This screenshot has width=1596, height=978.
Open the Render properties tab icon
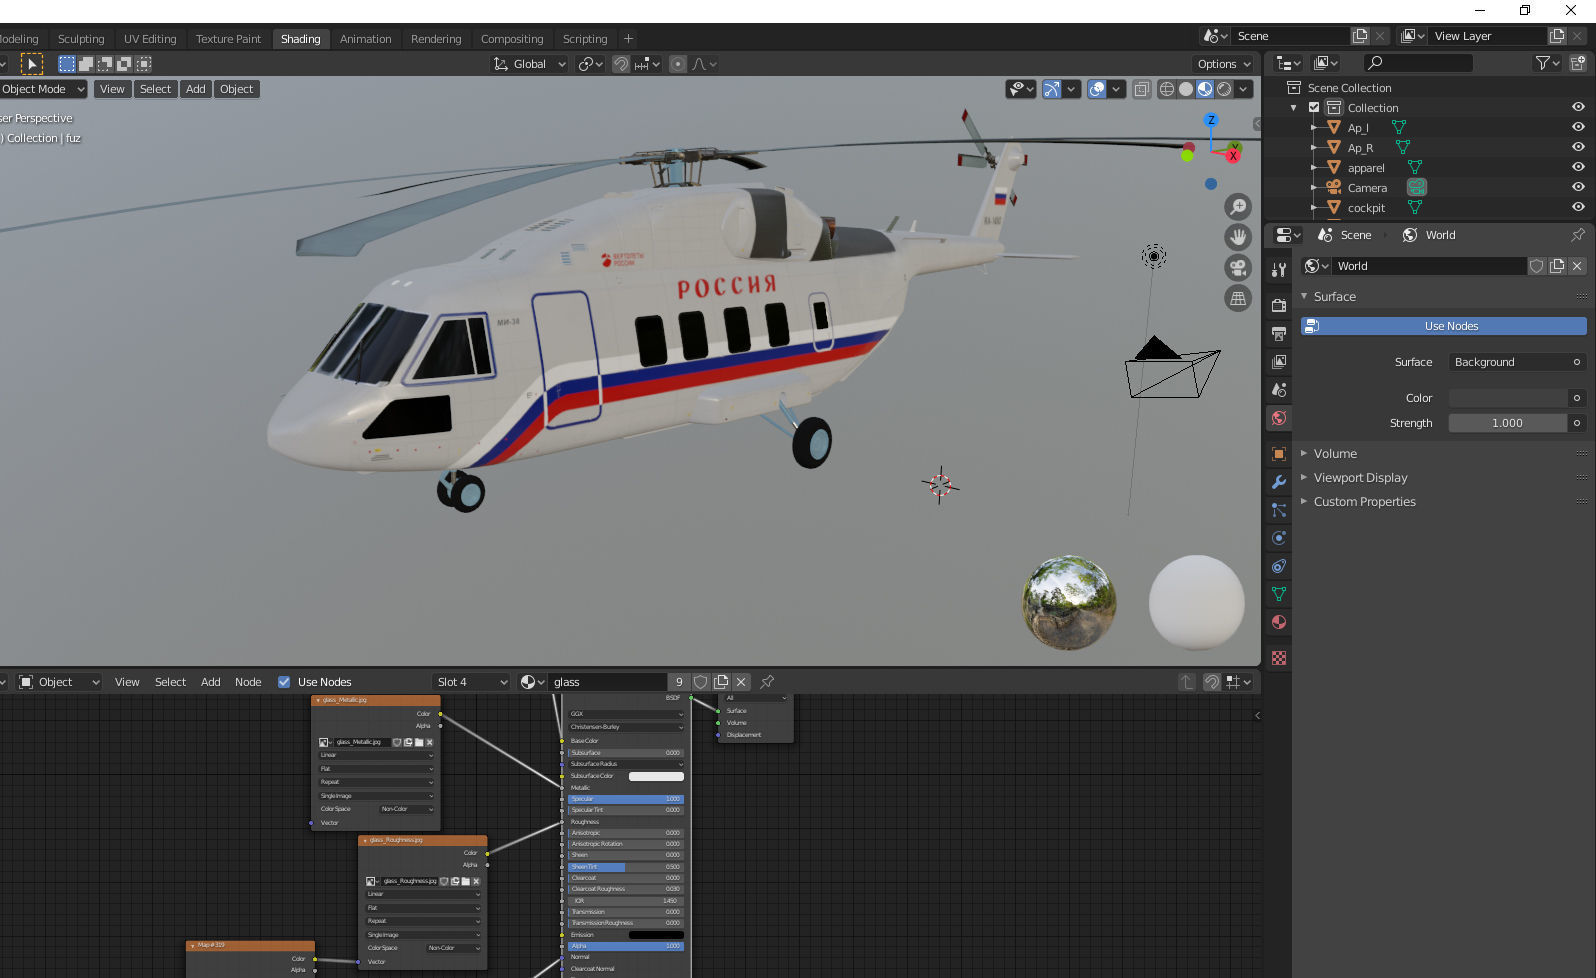[1278, 305]
